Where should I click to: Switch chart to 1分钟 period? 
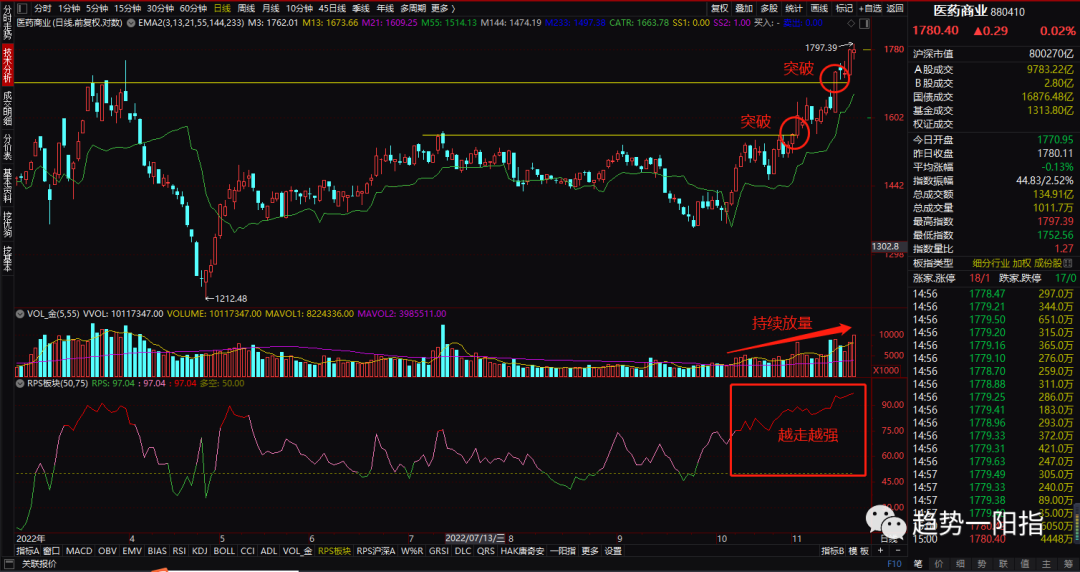click(69, 8)
